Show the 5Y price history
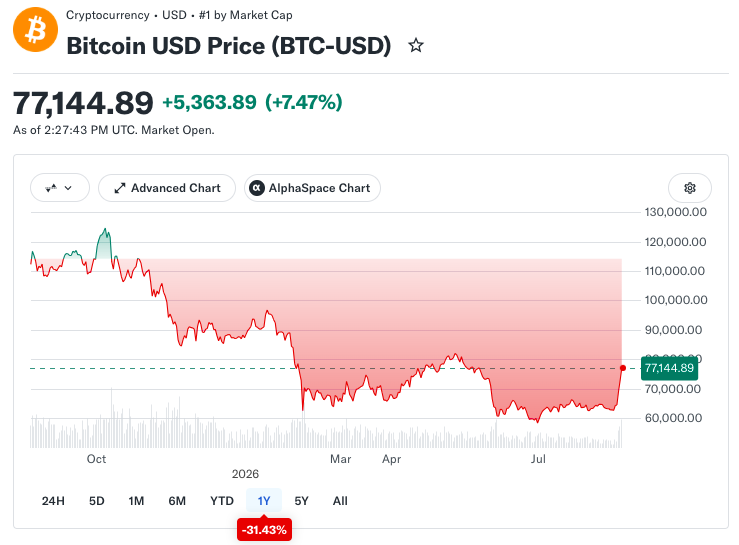 (301, 501)
